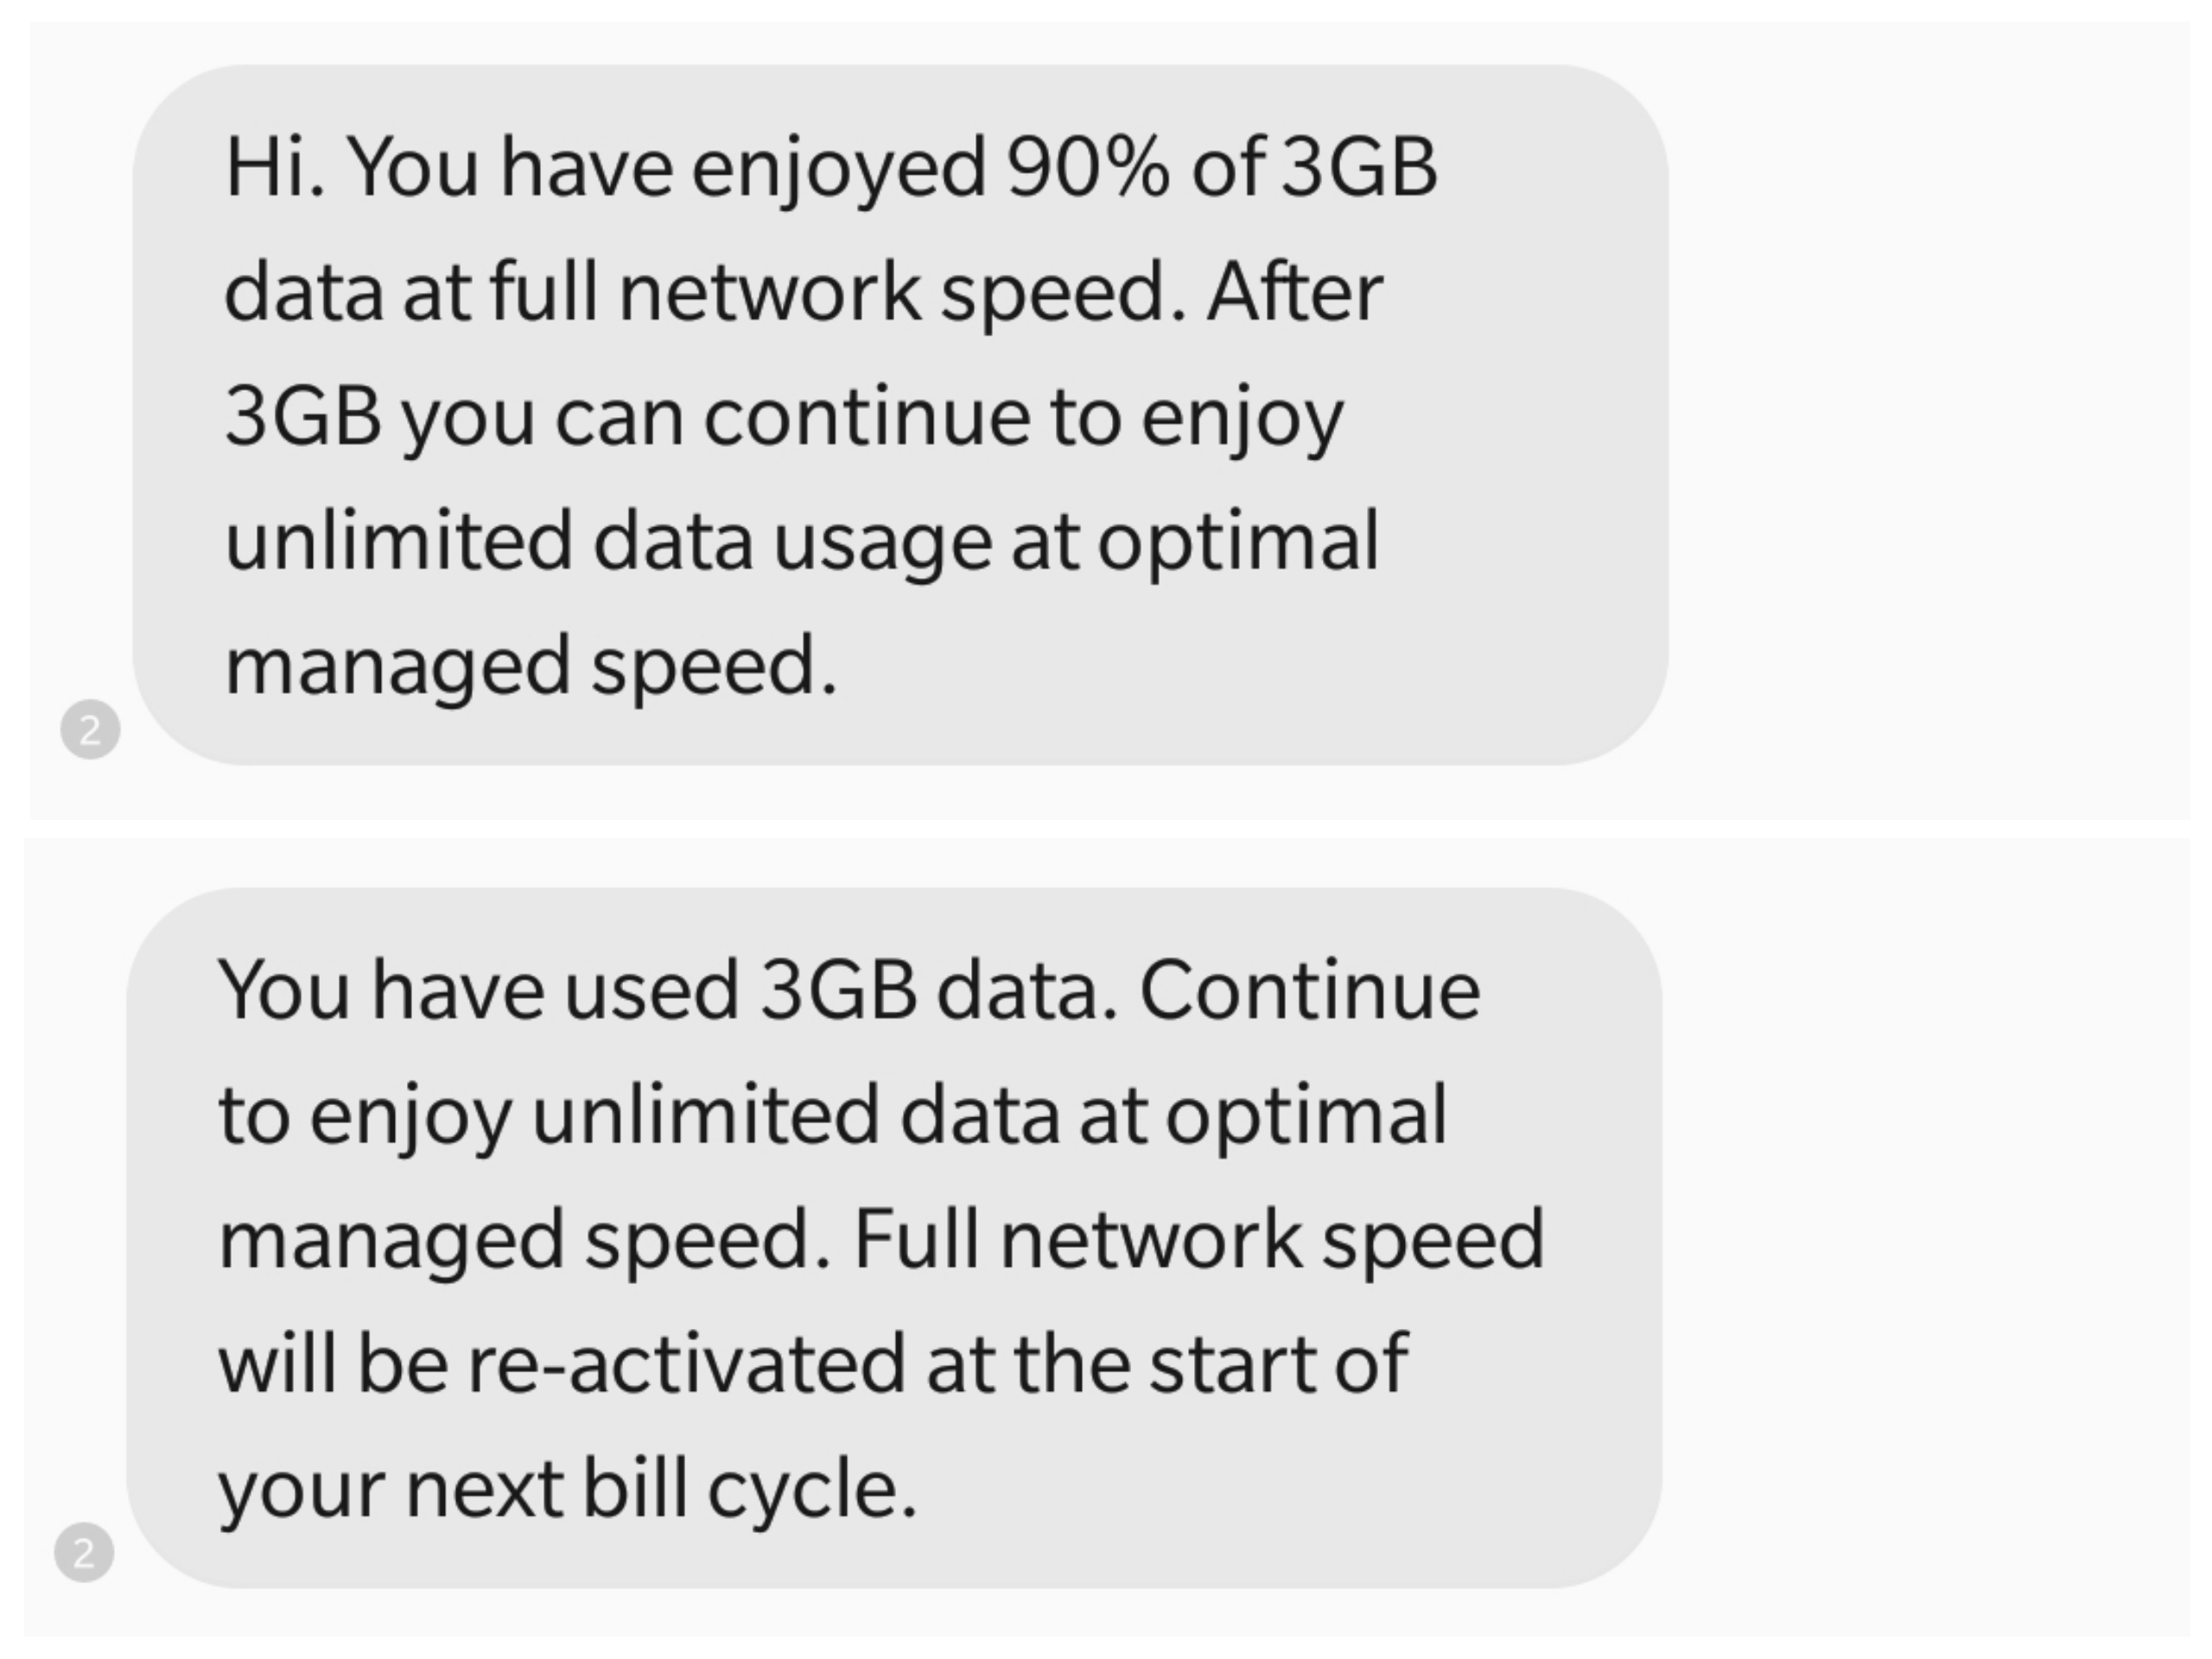Click the line 'to enjoy unlimited data at optimal'
The height and width of the screenshot is (1659, 2212).
coord(833,1116)
